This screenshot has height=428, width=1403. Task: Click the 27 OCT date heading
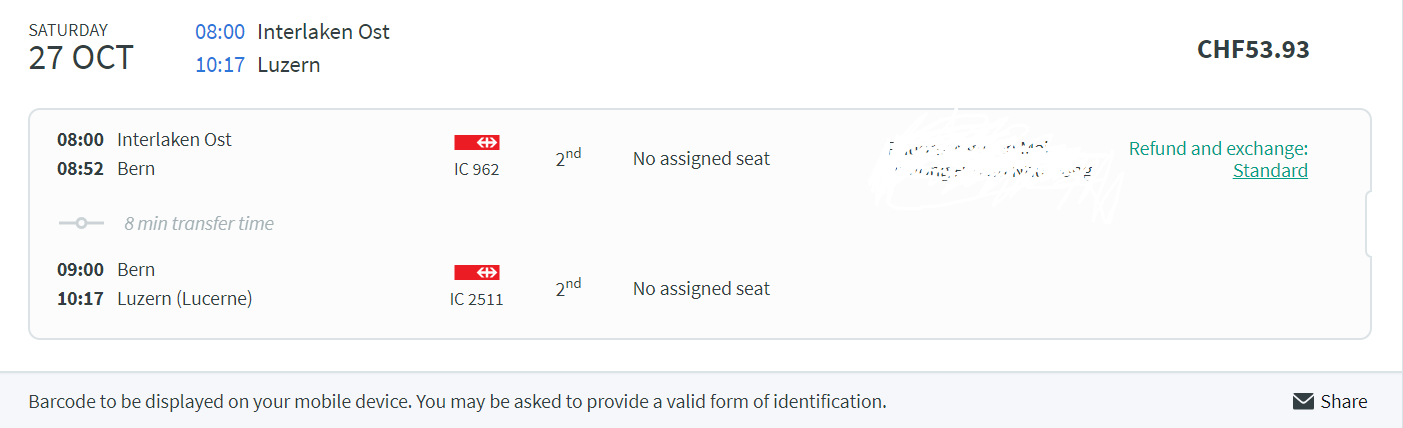(x=80, y=57)
